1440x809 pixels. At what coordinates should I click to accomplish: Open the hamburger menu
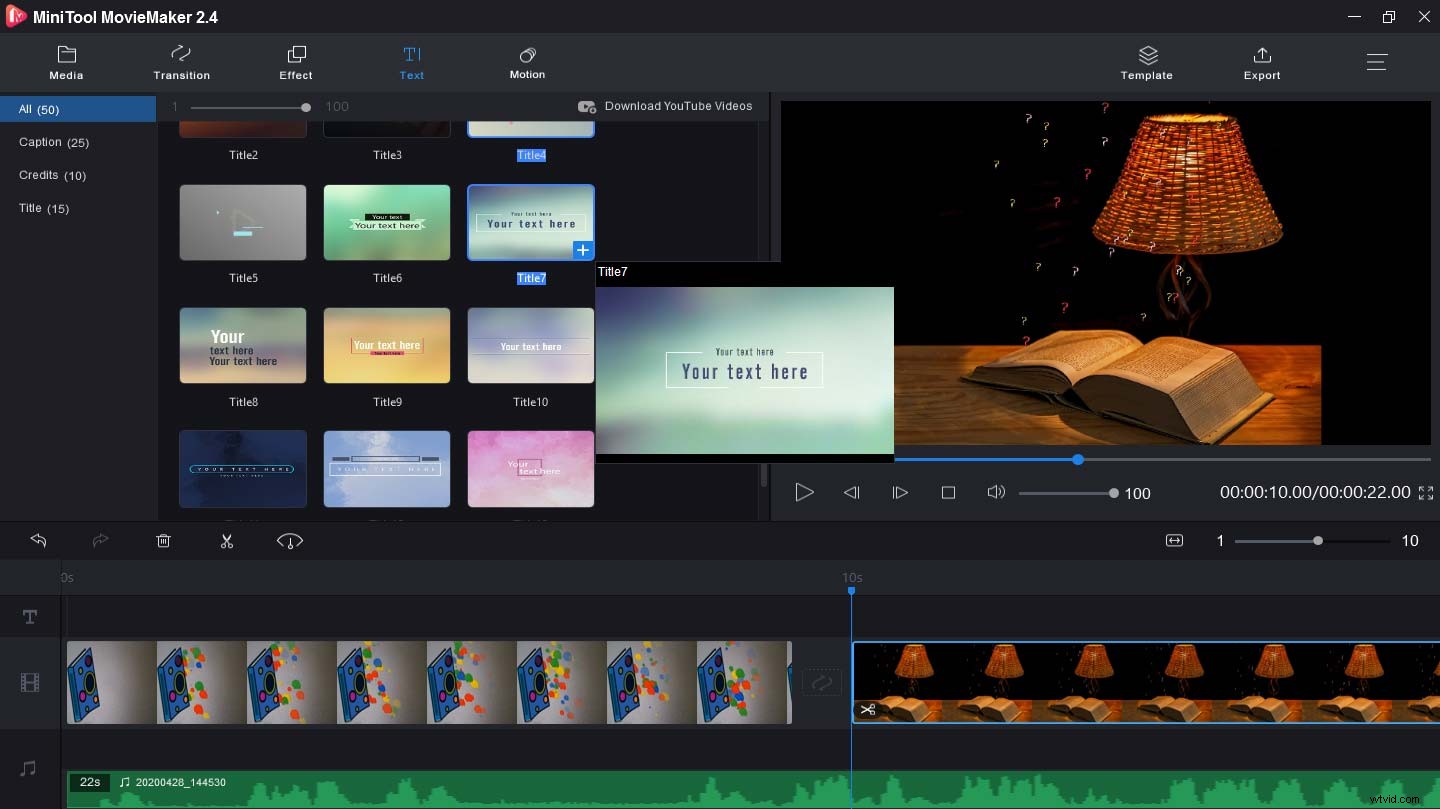[1377, 62]
